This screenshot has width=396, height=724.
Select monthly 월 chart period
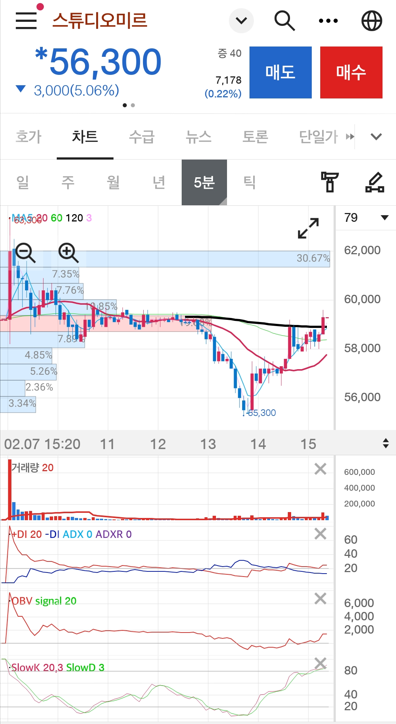coord(113,183)
